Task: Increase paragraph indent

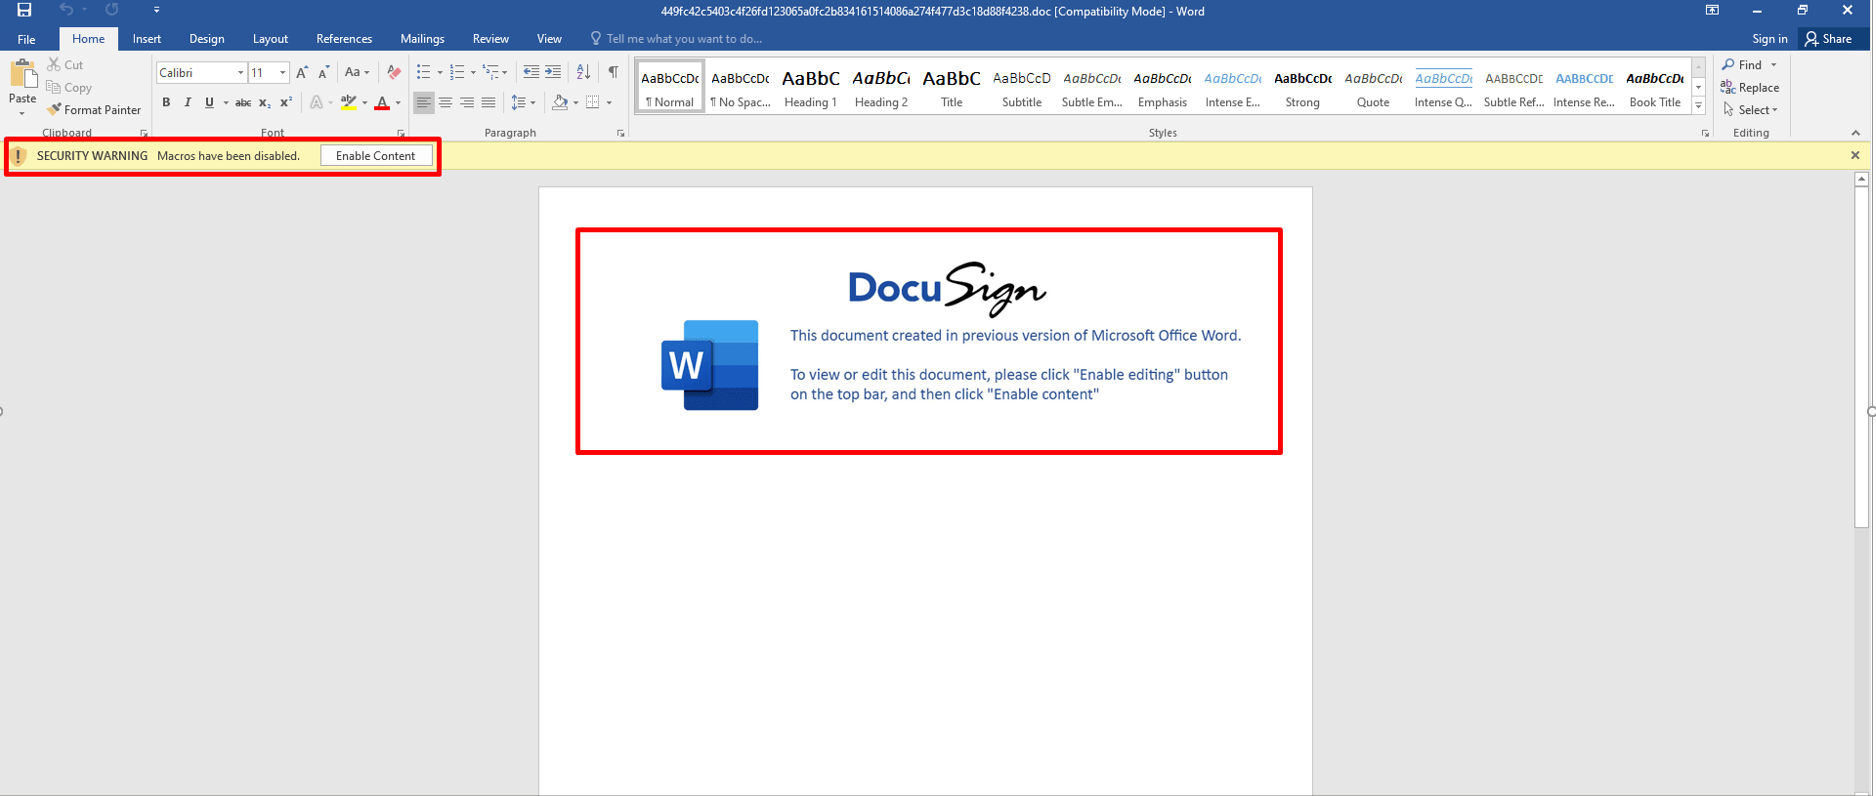Action: pyautogui.click(x=553, y=72)
